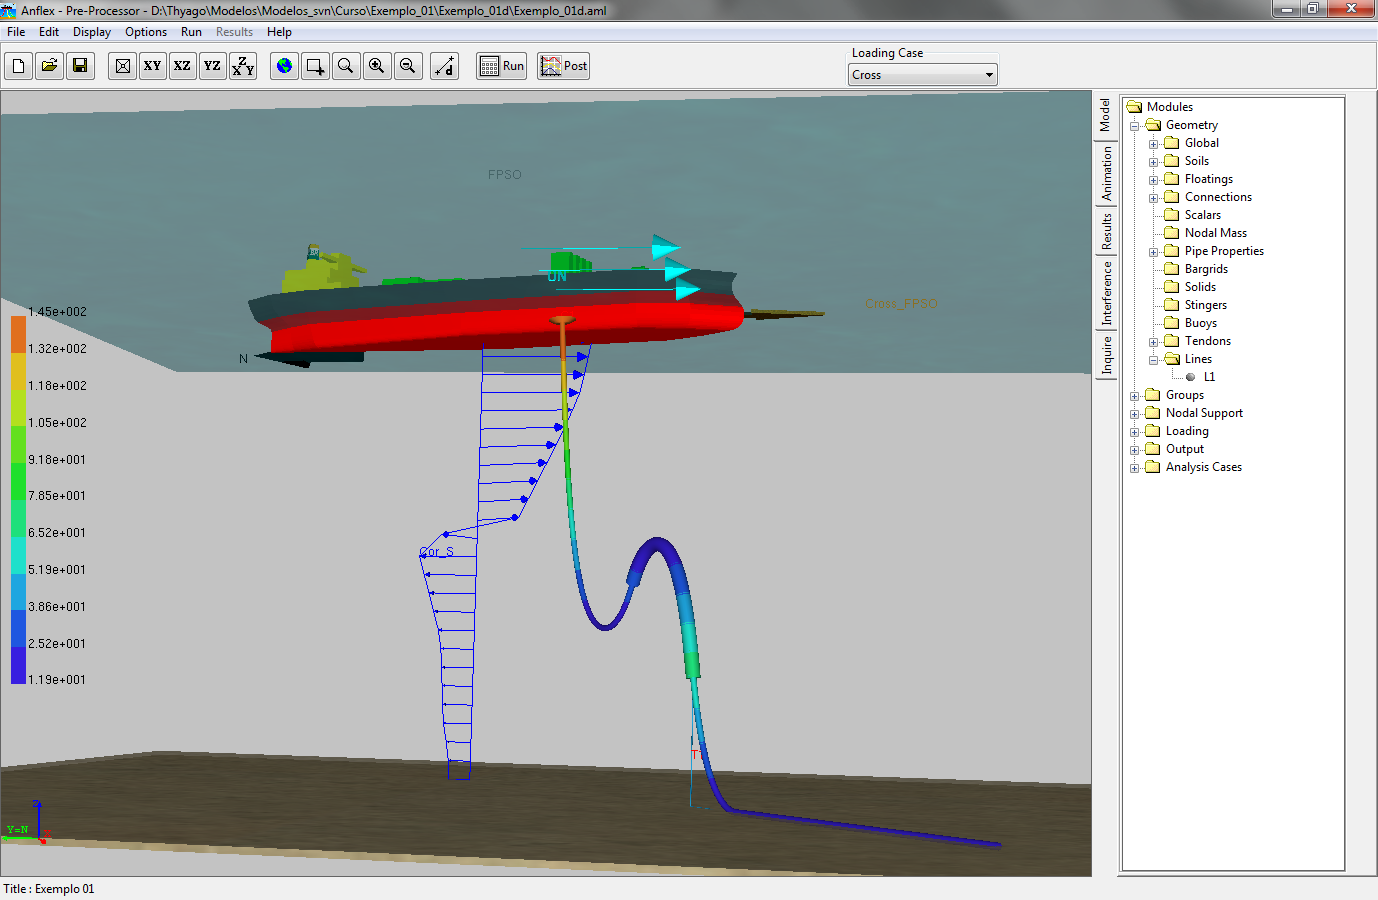The height and width of the screenshot is (900, 1378).
Task: Switch to the XY plane view
Action: pos(152,66)
